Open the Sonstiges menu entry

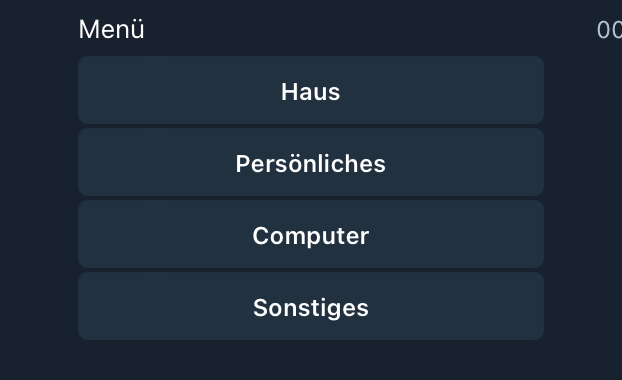pos(311,306)
